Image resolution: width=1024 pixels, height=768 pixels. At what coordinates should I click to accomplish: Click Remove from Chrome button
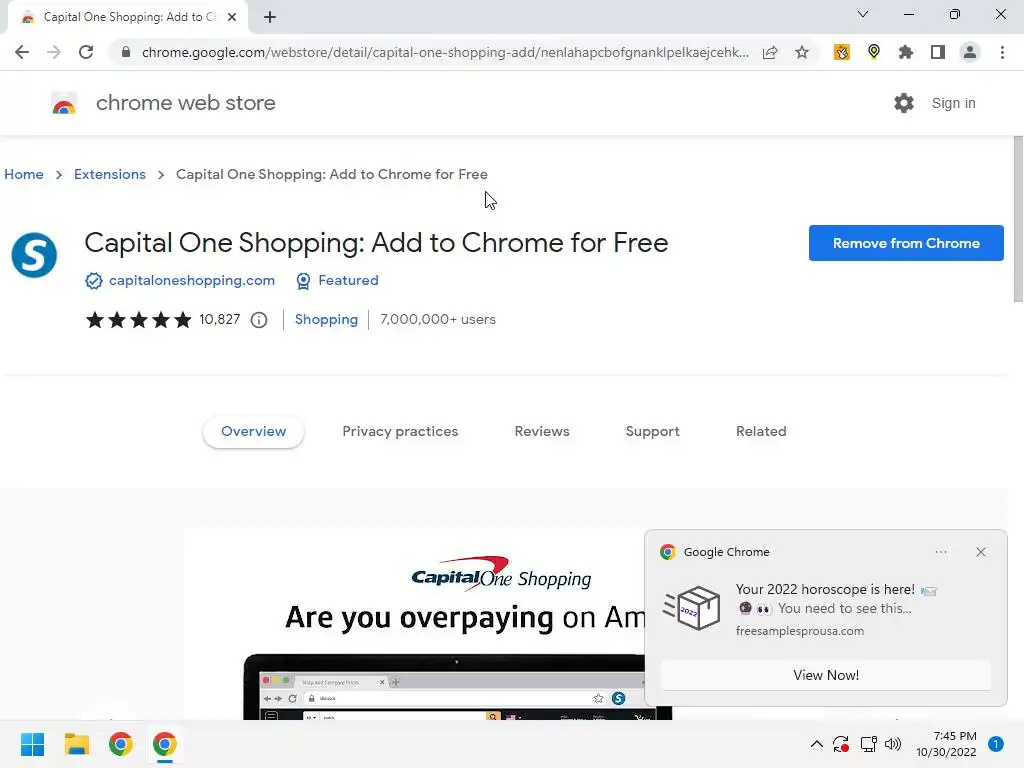point(906,243)
